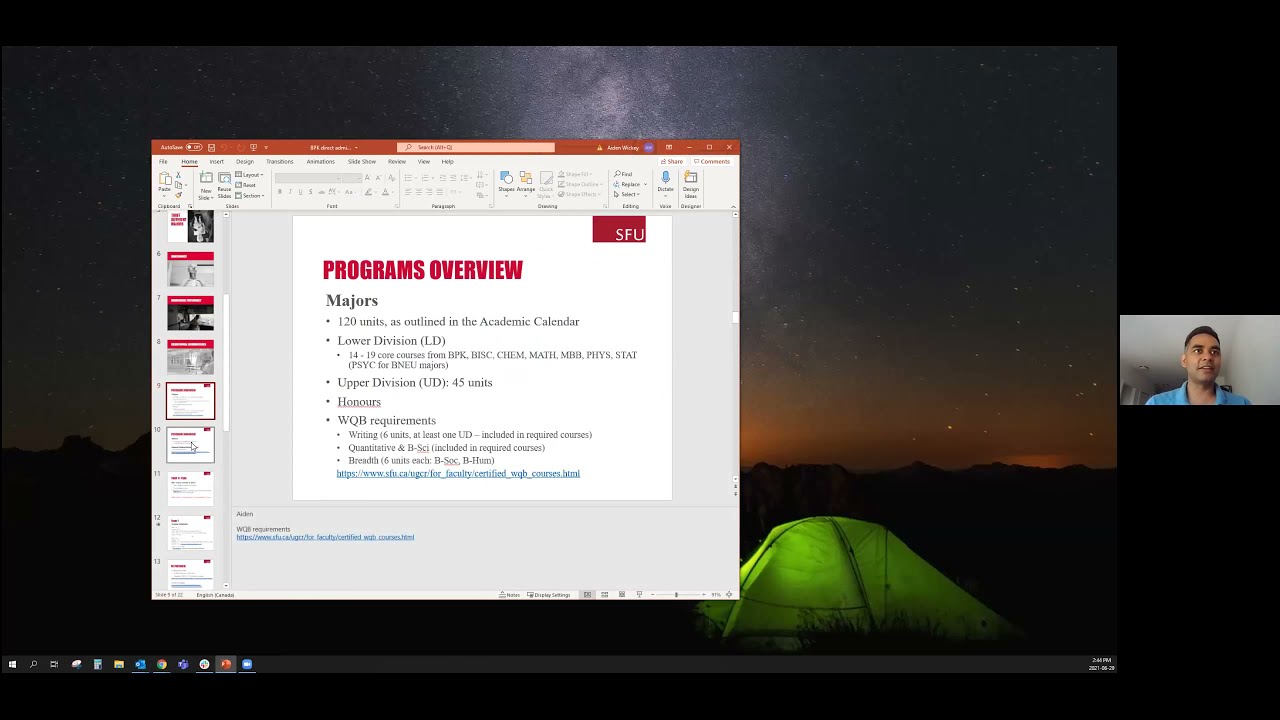Select slide 10 thumbnail

click(x=190, y=445)
